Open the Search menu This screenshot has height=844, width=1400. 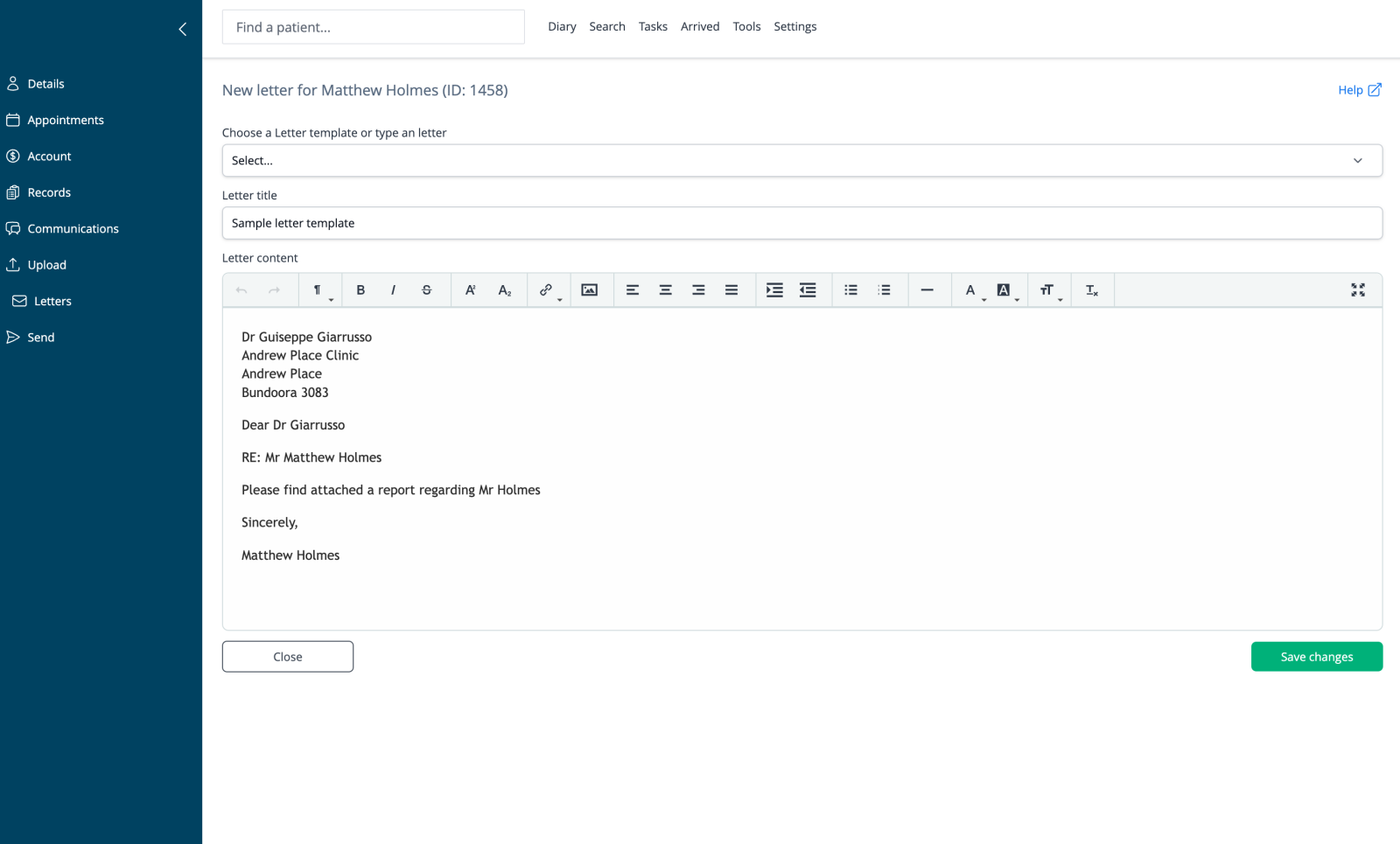click(607, 27)
